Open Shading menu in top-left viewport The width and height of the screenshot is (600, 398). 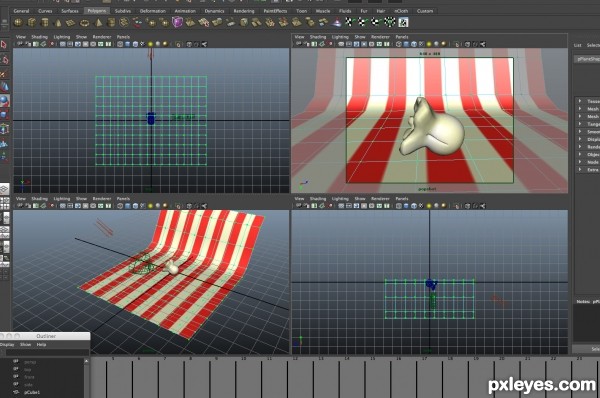point(39,37)
